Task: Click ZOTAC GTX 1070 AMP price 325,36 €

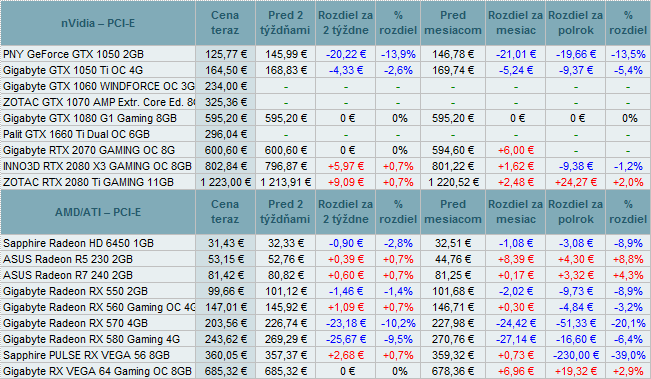Action: (226, 102)
